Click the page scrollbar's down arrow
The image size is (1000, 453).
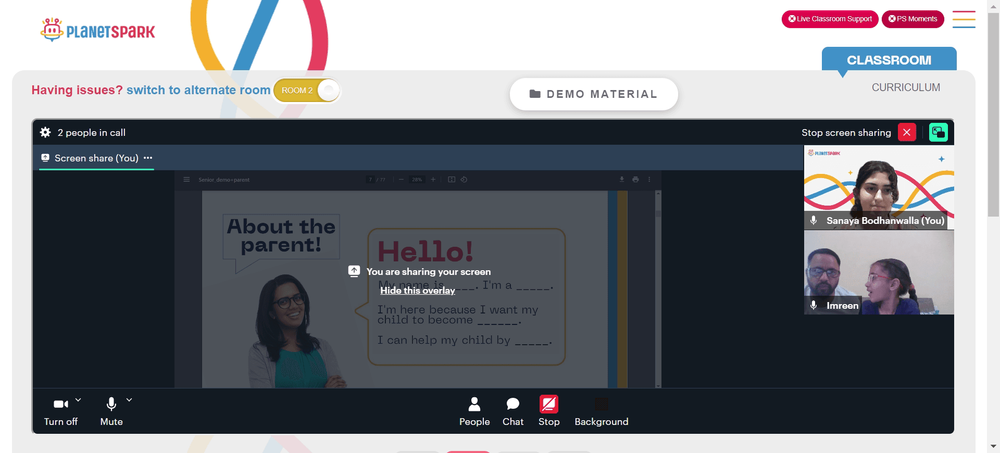pyautogui.click(x=994, y=447)
